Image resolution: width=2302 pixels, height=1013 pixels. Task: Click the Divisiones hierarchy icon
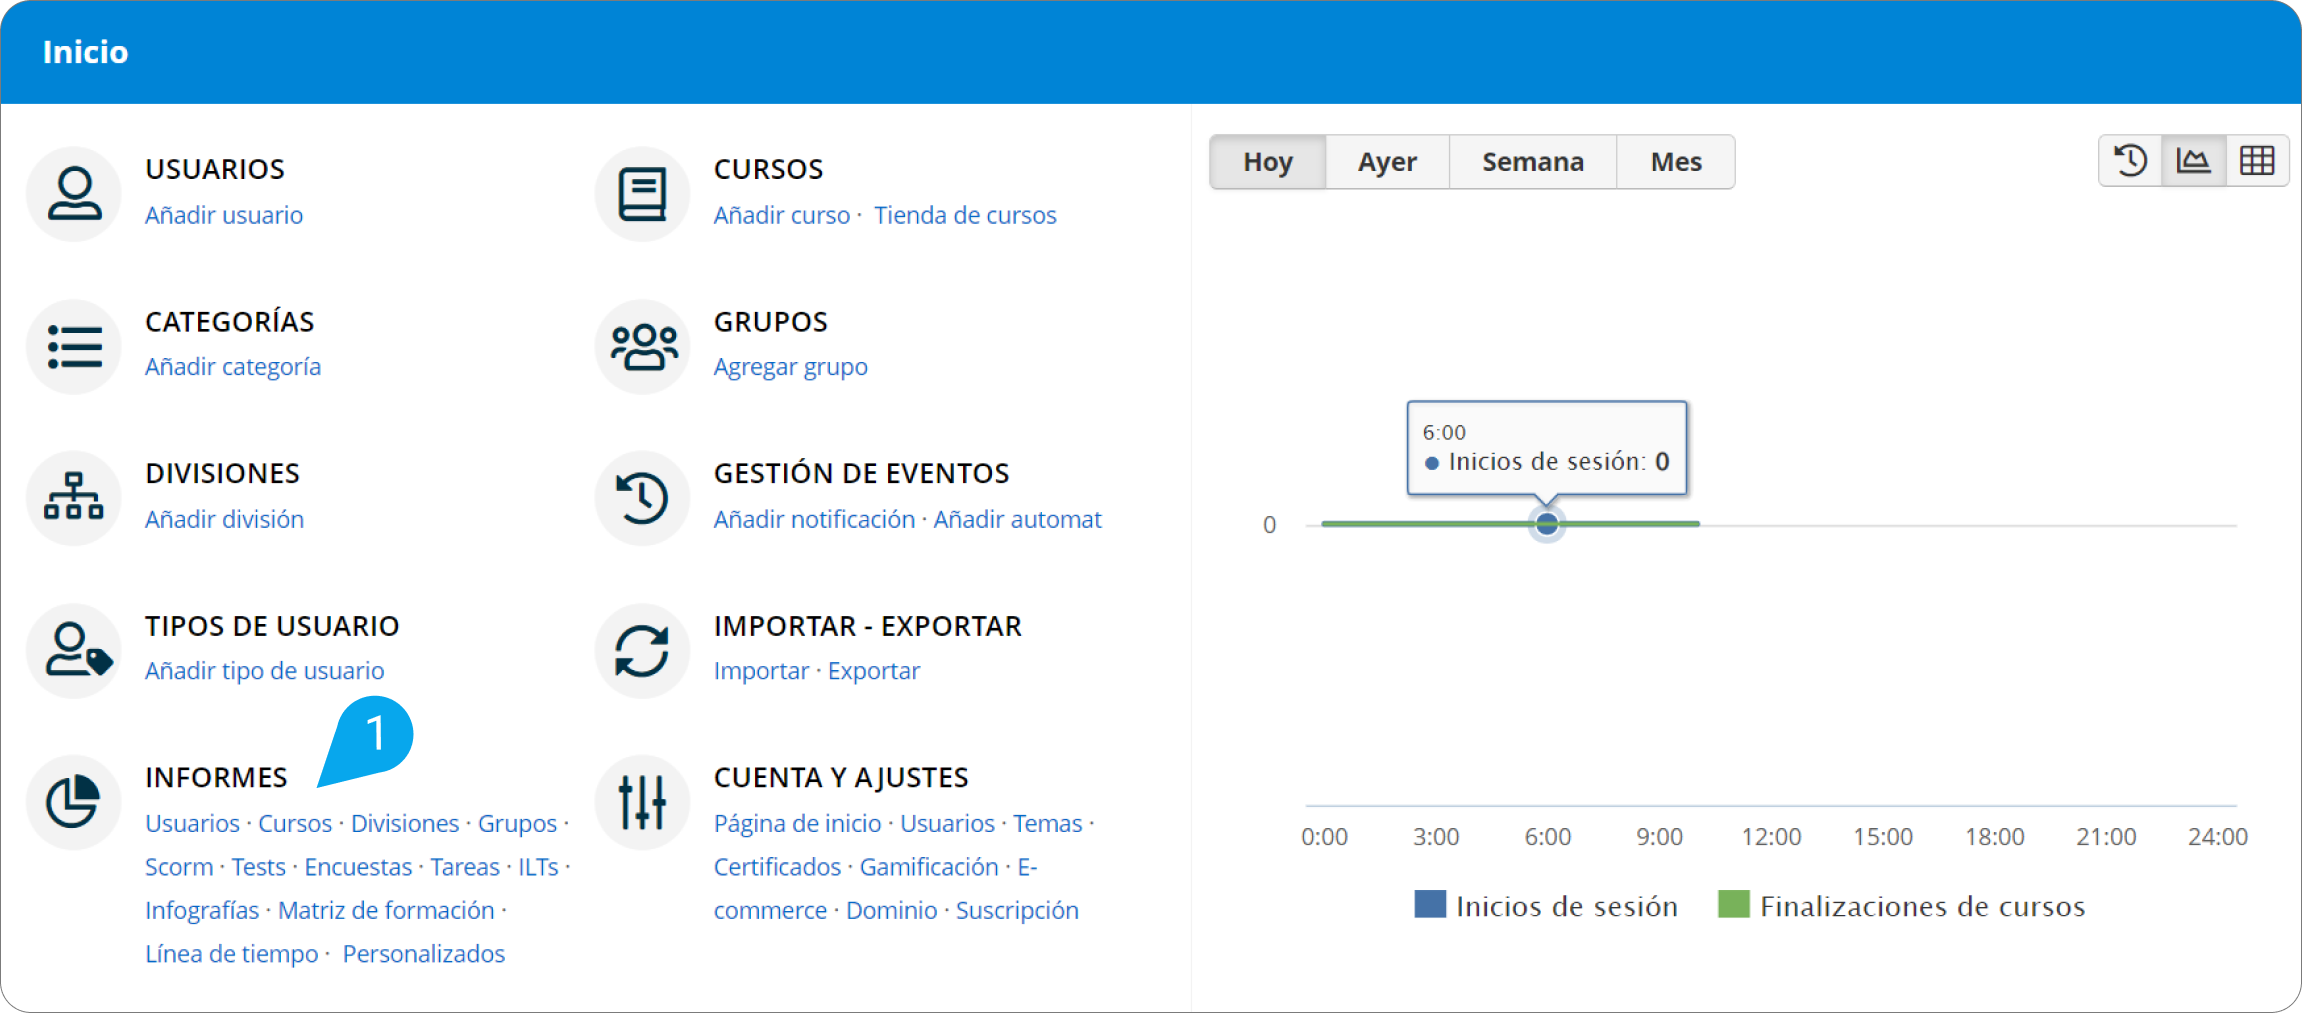point(74,498)
